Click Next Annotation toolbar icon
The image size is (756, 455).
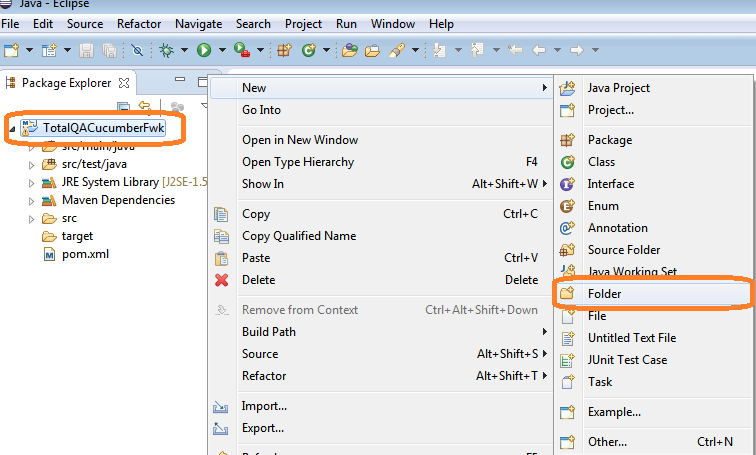[439, 50]
